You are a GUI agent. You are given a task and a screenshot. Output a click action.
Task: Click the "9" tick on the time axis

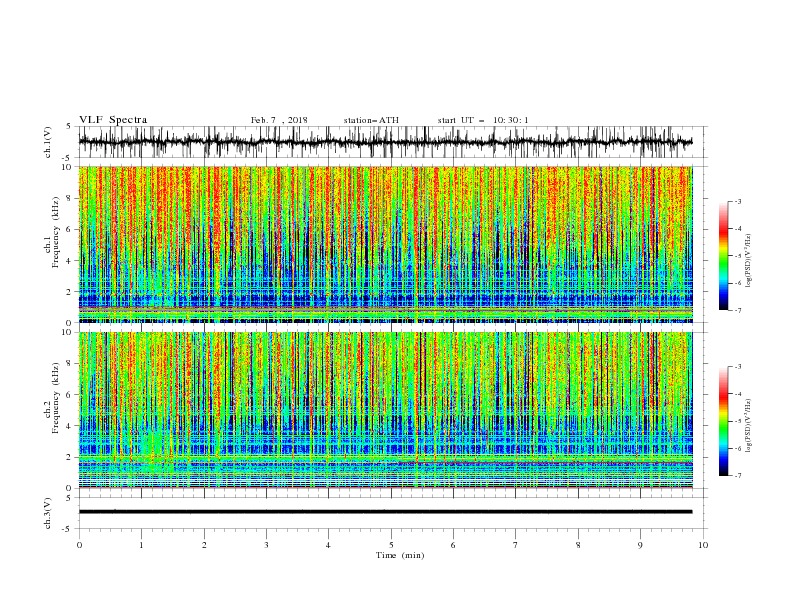(640, 545)
